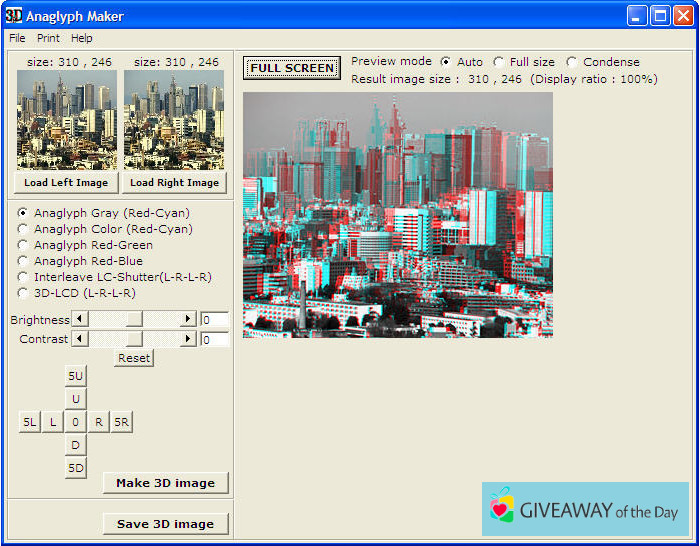The width and height of the screenshot is (700, 546).
Task: Open the Print menu
Action: pyautogui.click(x=48, y=38)
